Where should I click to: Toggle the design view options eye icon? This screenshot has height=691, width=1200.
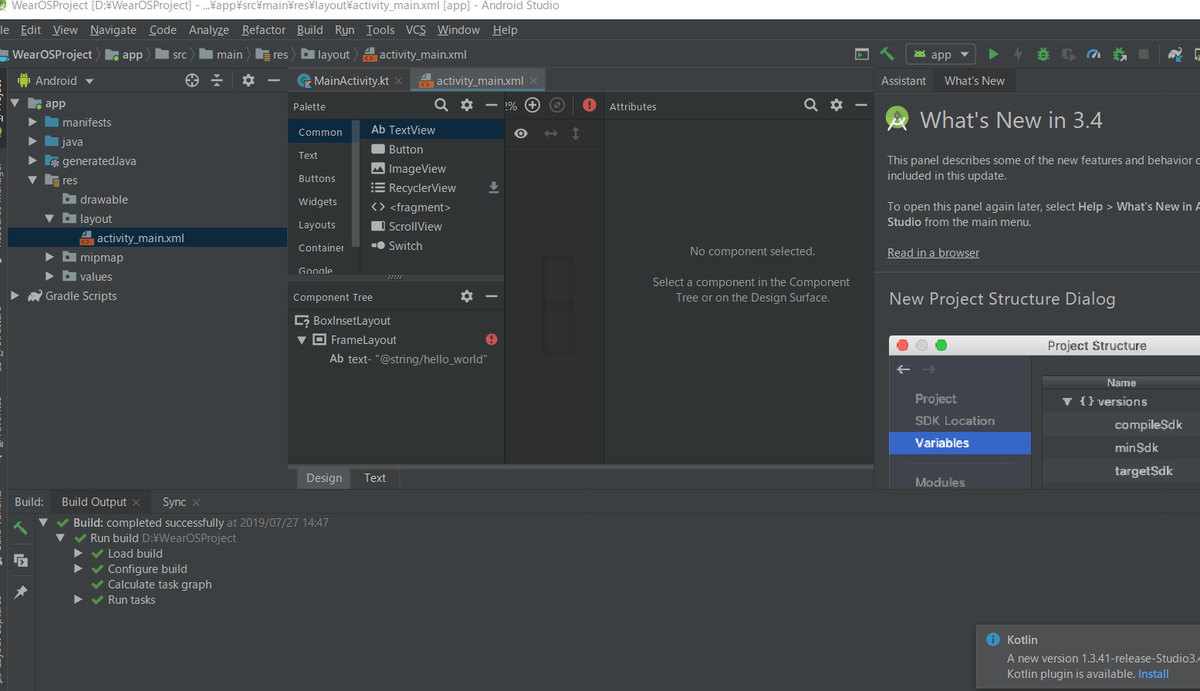521,133
